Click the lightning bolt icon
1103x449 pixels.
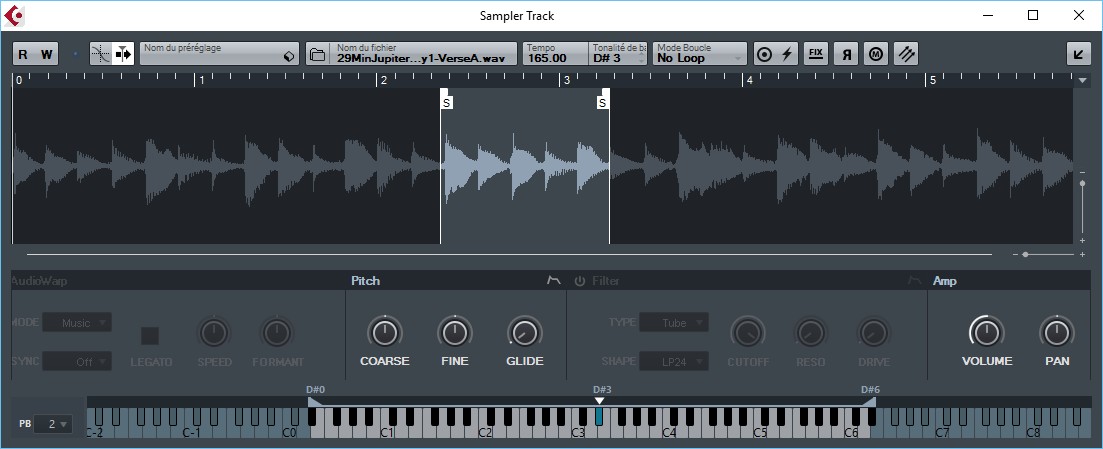tap(786, 54)
